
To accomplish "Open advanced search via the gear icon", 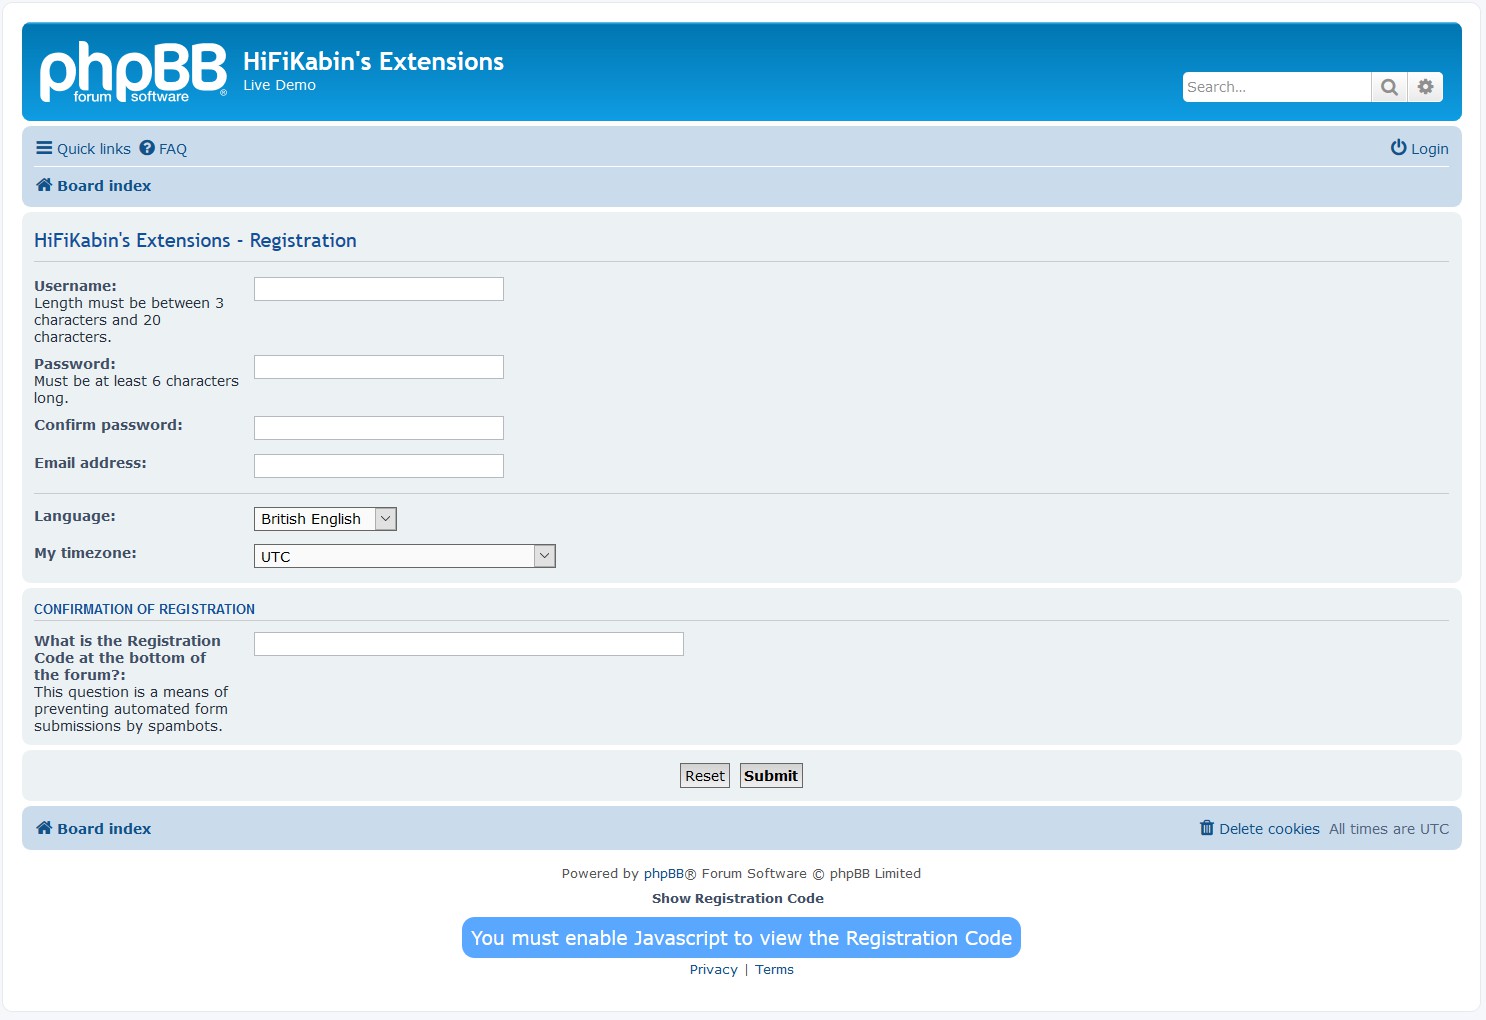I will (1426, 87).
